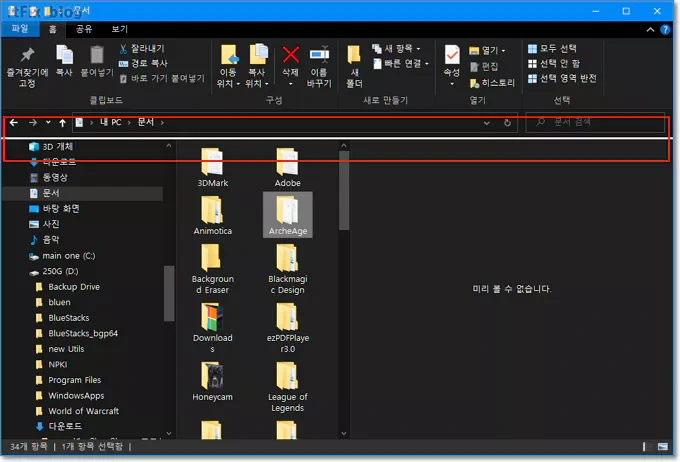Screen dimensions: 680x462
Task: Click 선택 영역 반전 (Invert selection)
Action: pos(562,79)
